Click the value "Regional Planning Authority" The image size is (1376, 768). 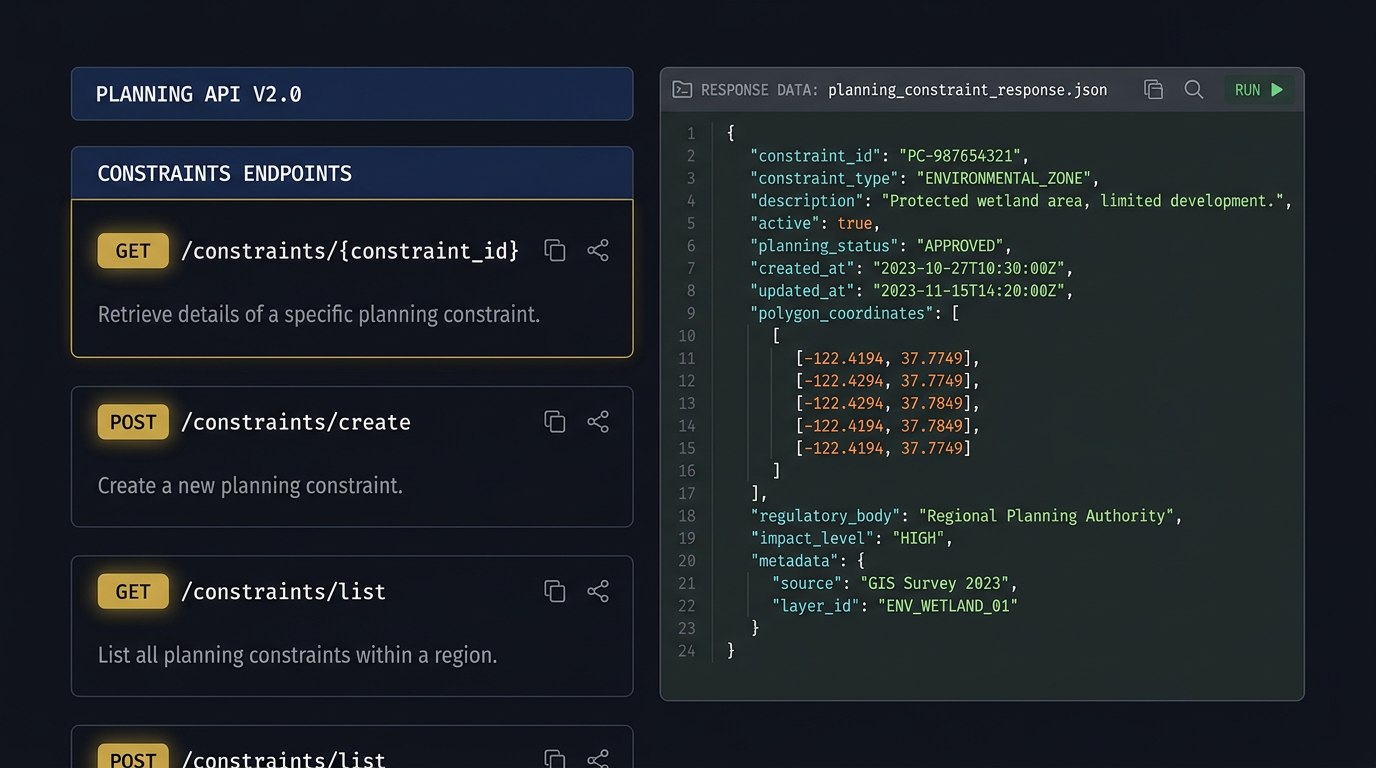point(1047,516)
